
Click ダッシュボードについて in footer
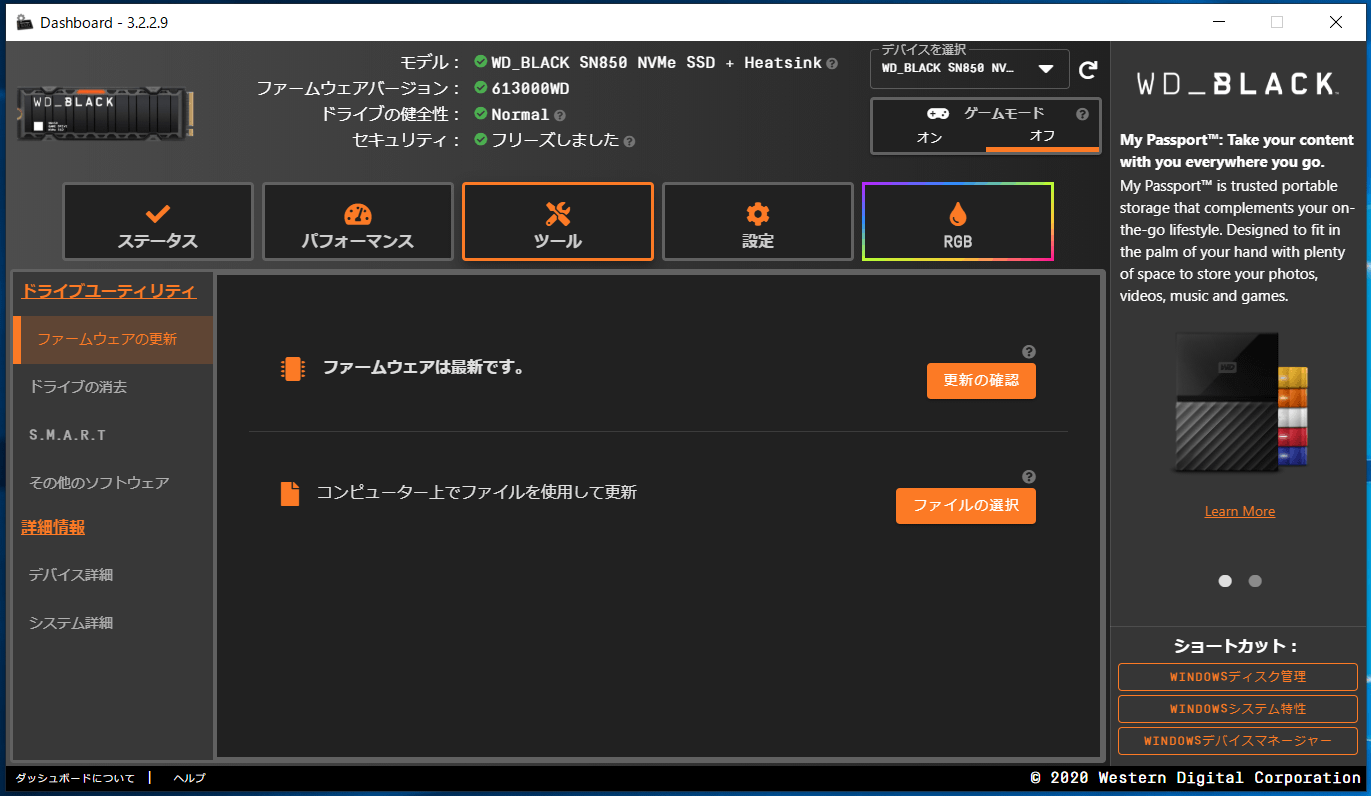point(75,778)
